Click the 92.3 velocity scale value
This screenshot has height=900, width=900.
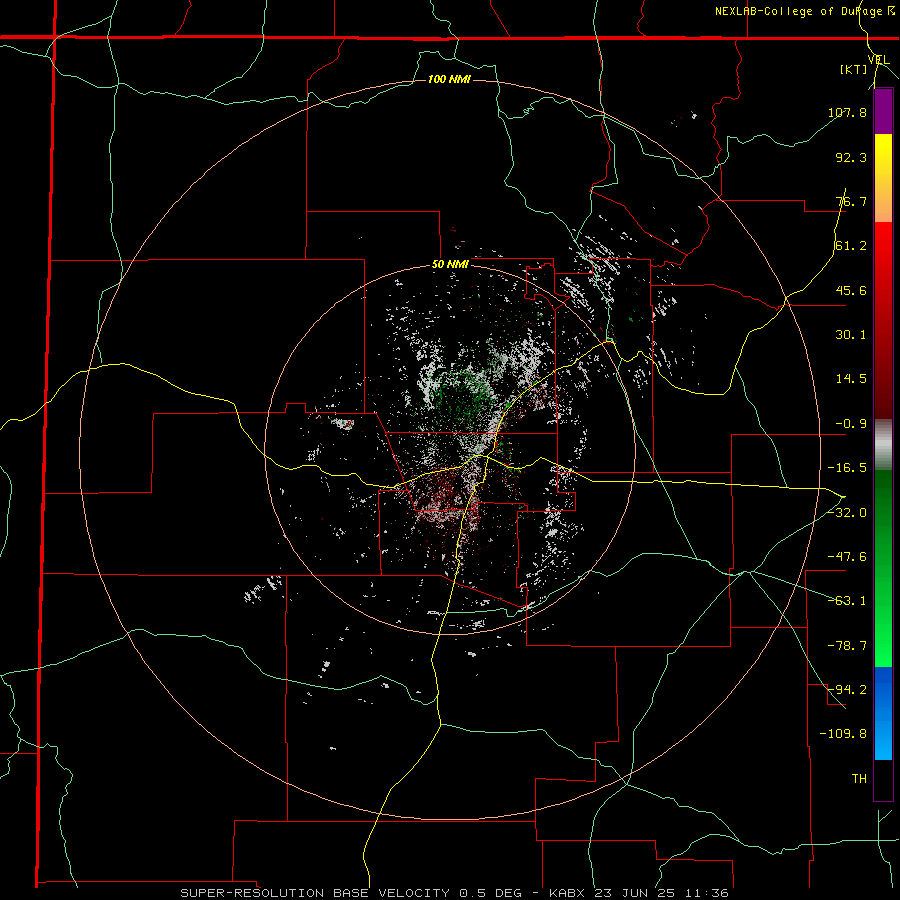tap(851, 157)
